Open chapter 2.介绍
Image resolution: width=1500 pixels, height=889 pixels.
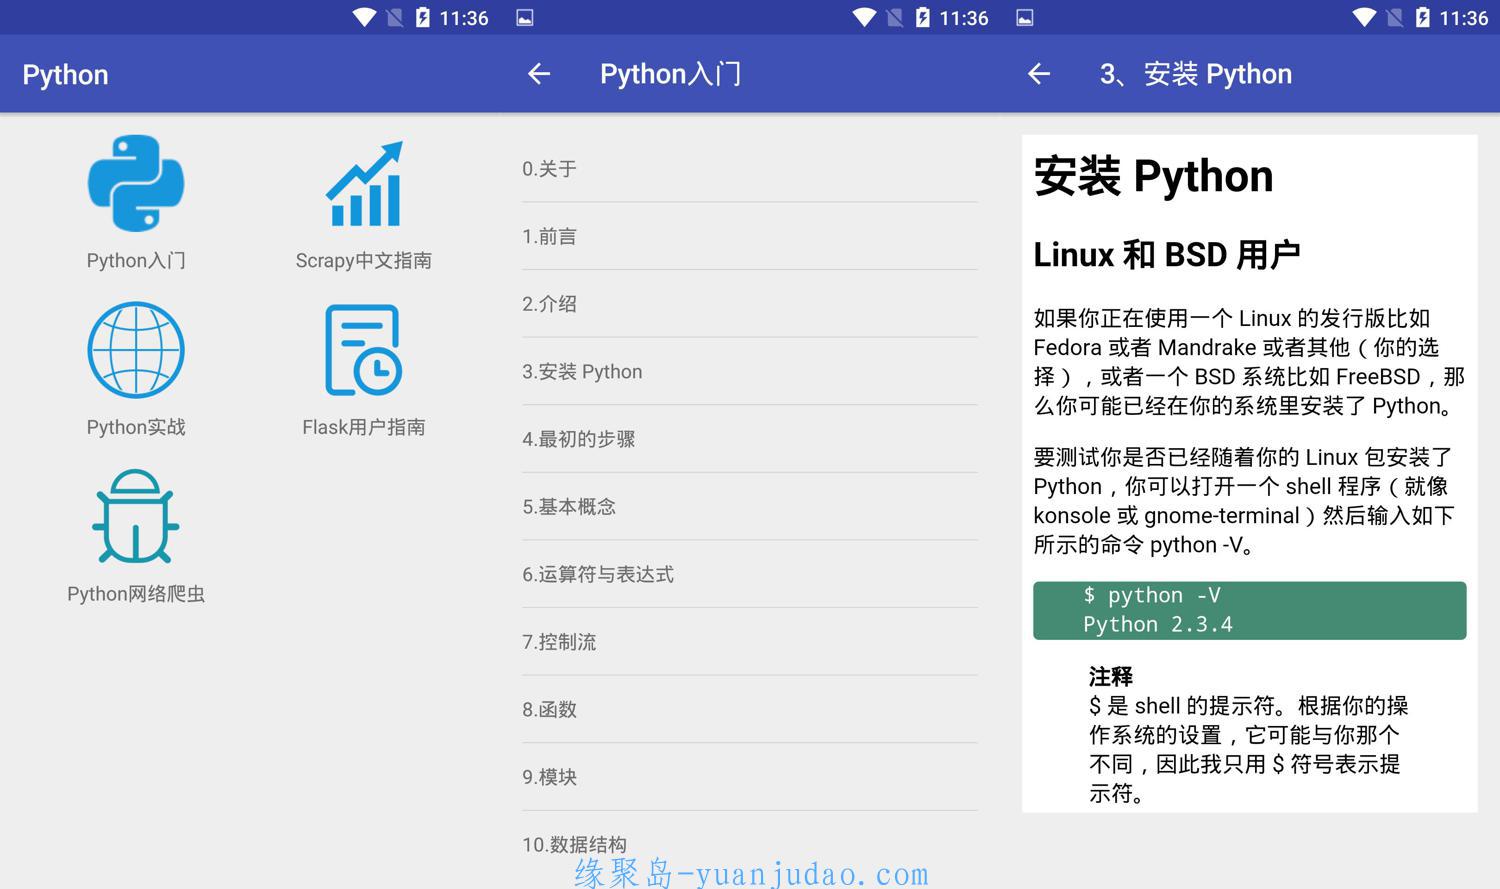[750, 304]
